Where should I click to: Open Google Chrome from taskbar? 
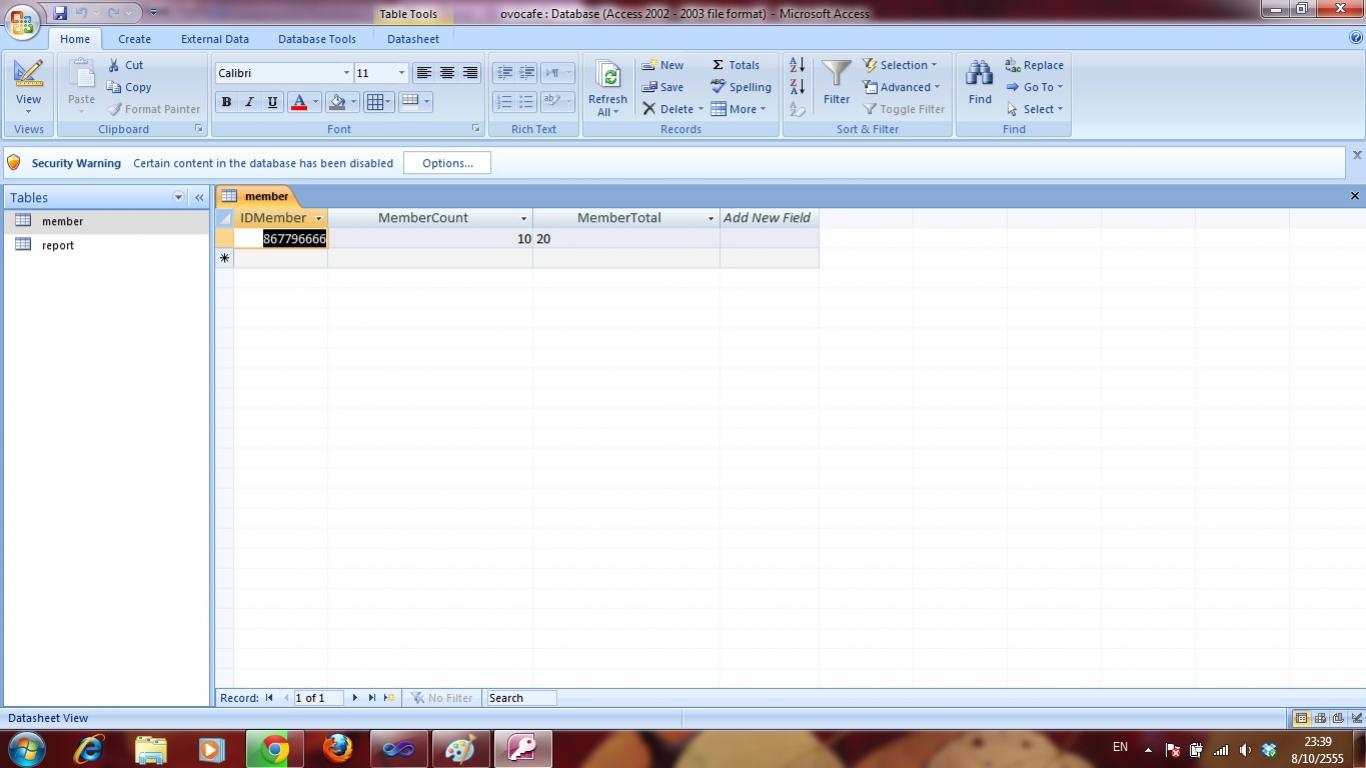click(x=274, y=748)
